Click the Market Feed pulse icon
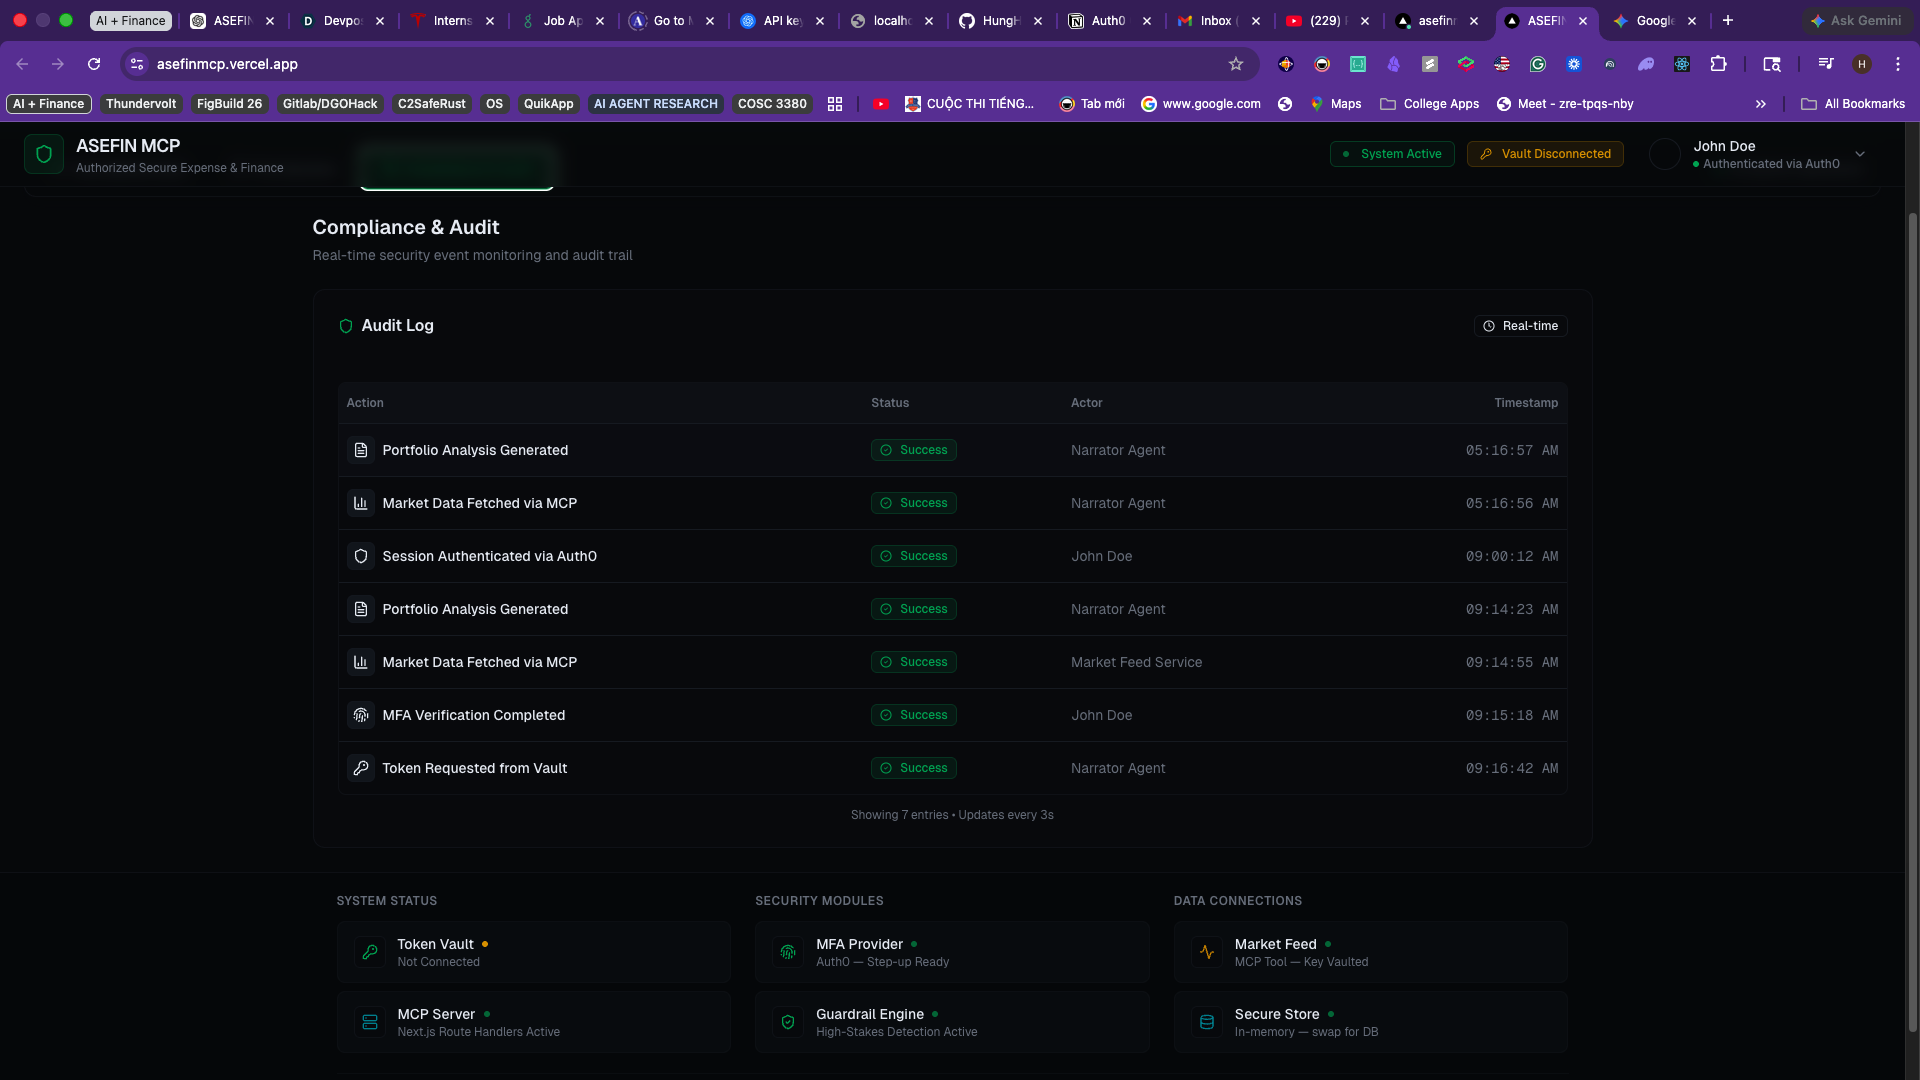1920x1080 pixels. point(1207,952)
